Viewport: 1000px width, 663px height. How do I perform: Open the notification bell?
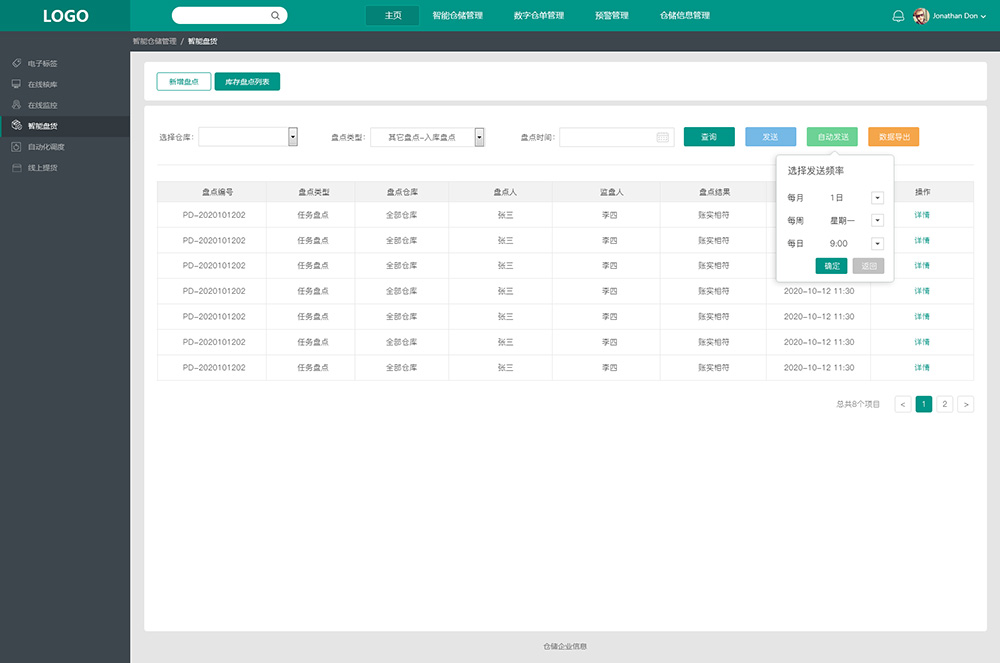(898, 16)
